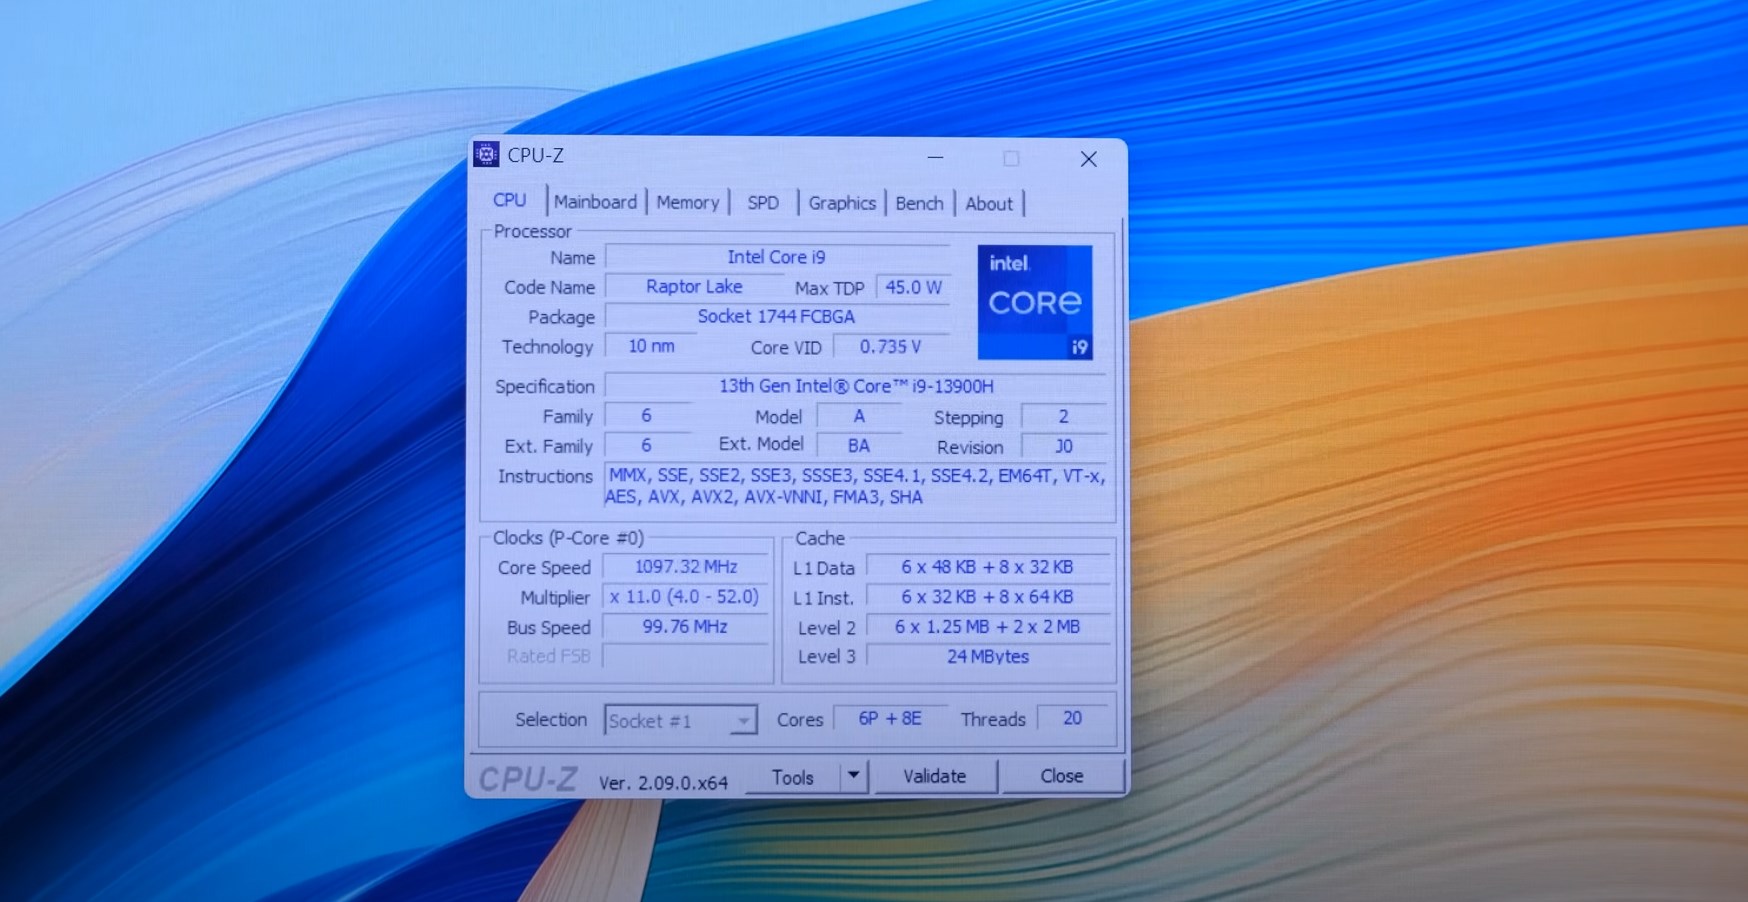Open the Bench tab
The height and width of the screenshot is (902, 1748).
pos(919,203)
